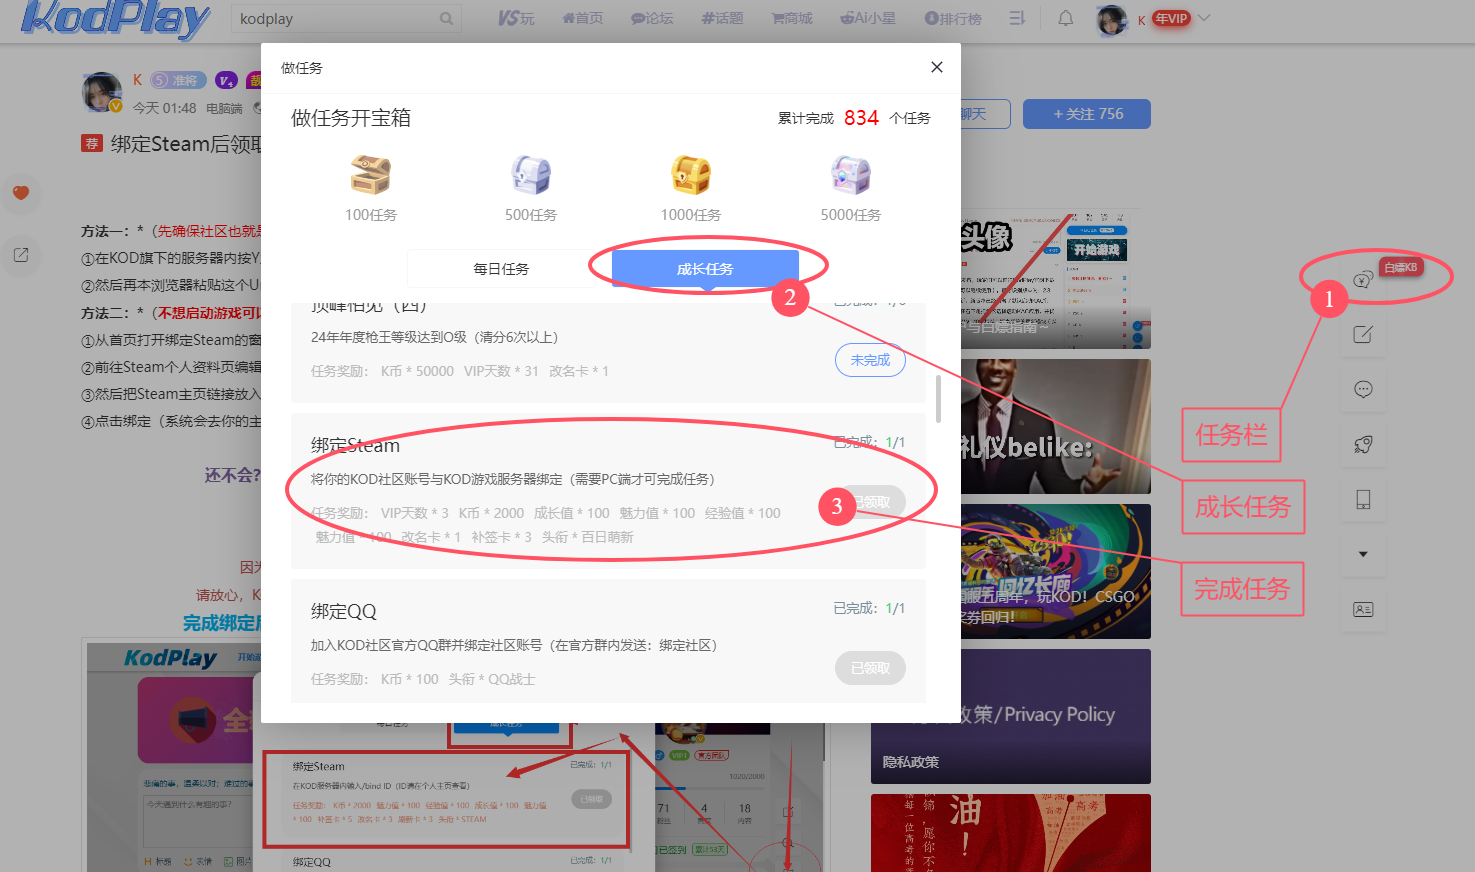Click the +关注 756 follow button
1475x872 pixels.
[1087, 114]
